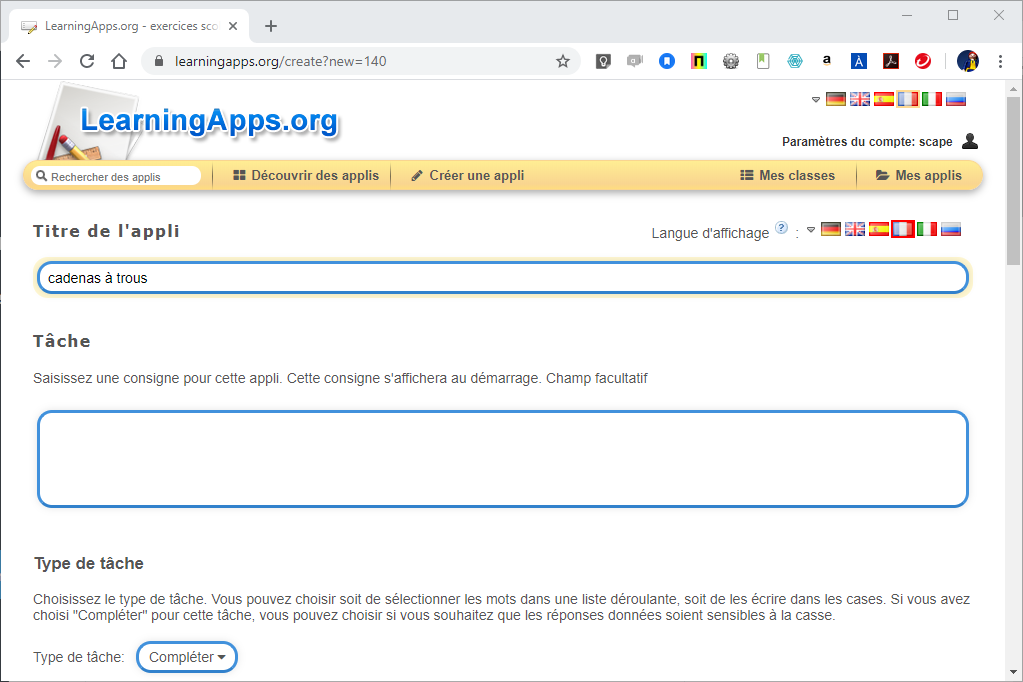The width and height of the screenshot is (1023, 682).
Task: Open the Type de tâche Compléter dropdown
Action: [187, 657]
